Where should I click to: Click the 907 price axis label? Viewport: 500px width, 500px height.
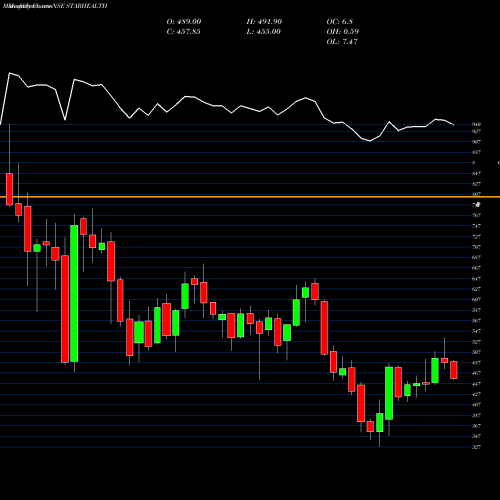(x=476, y=142)
